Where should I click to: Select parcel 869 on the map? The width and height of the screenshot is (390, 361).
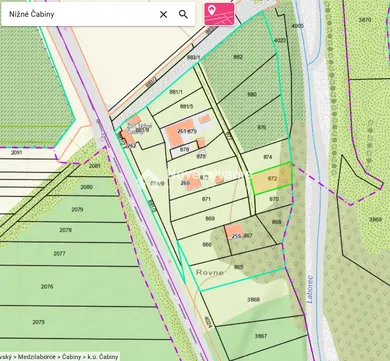[x=210, y=219]
